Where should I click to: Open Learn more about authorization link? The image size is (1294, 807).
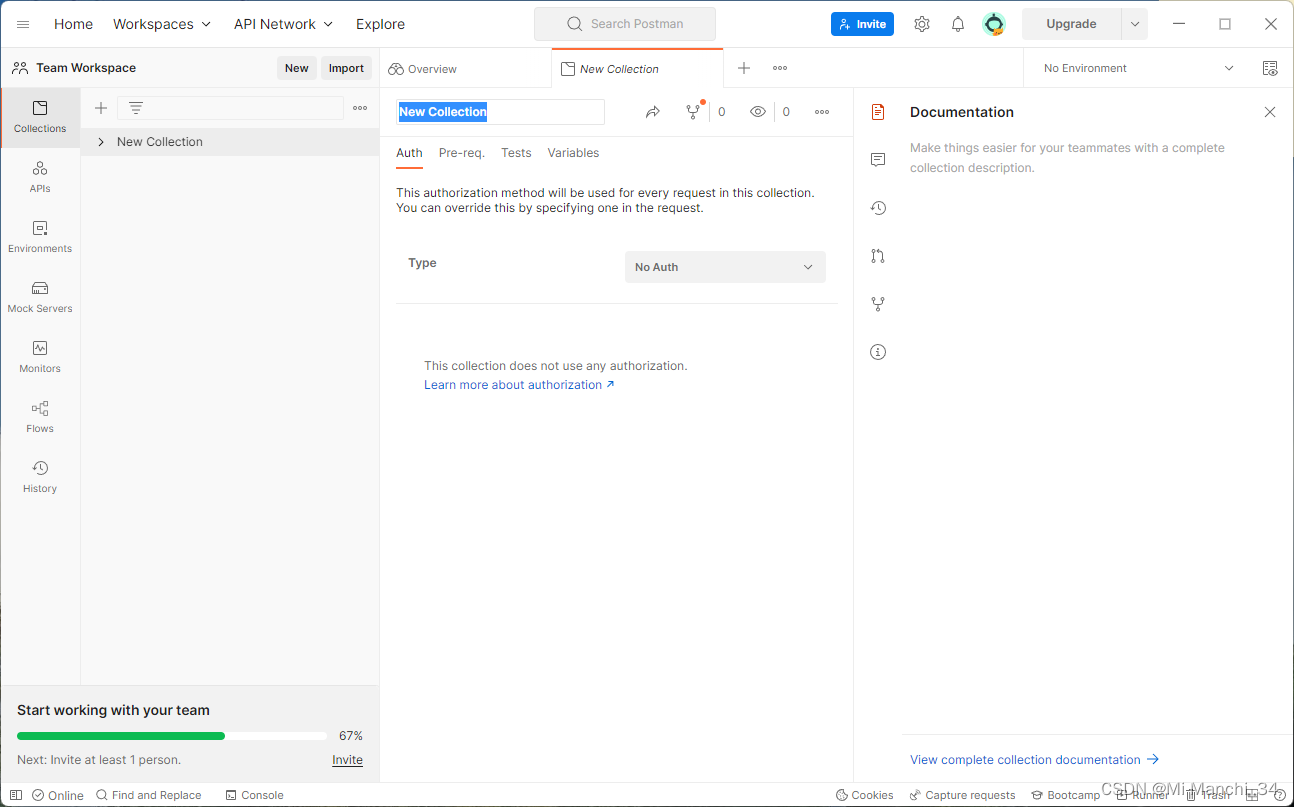(x=519, y=385)
